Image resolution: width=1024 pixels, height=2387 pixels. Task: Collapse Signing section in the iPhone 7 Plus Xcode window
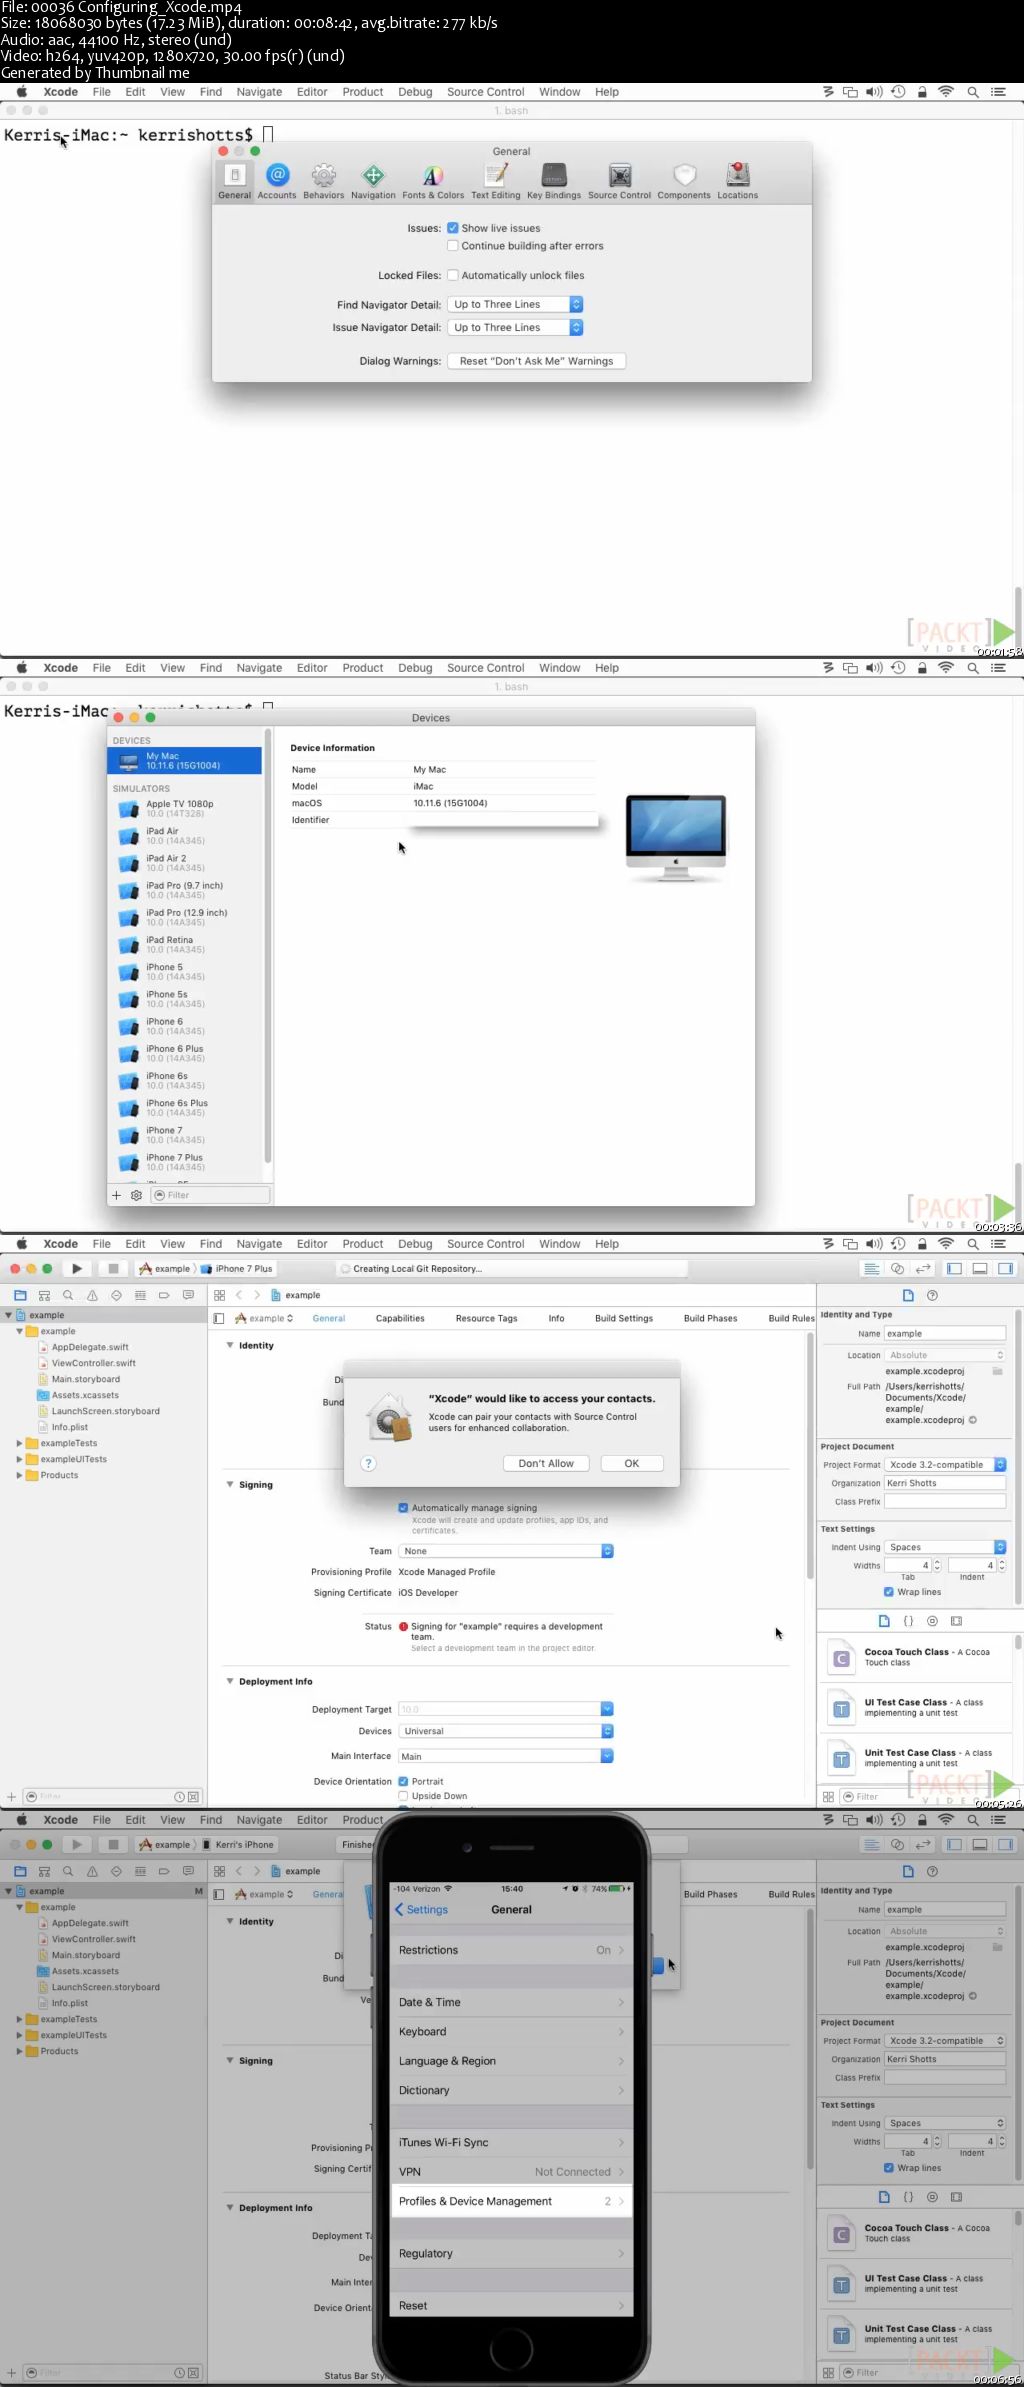click(x=230, y=1484)
